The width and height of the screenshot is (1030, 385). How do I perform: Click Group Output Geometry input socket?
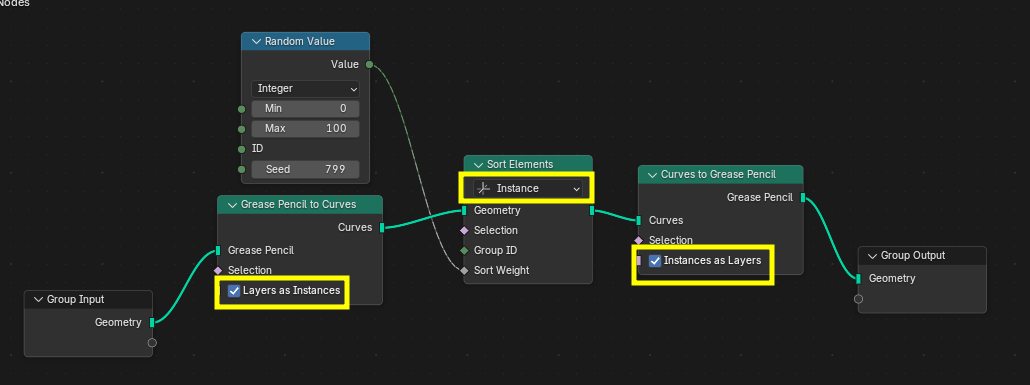pos(859,279)
